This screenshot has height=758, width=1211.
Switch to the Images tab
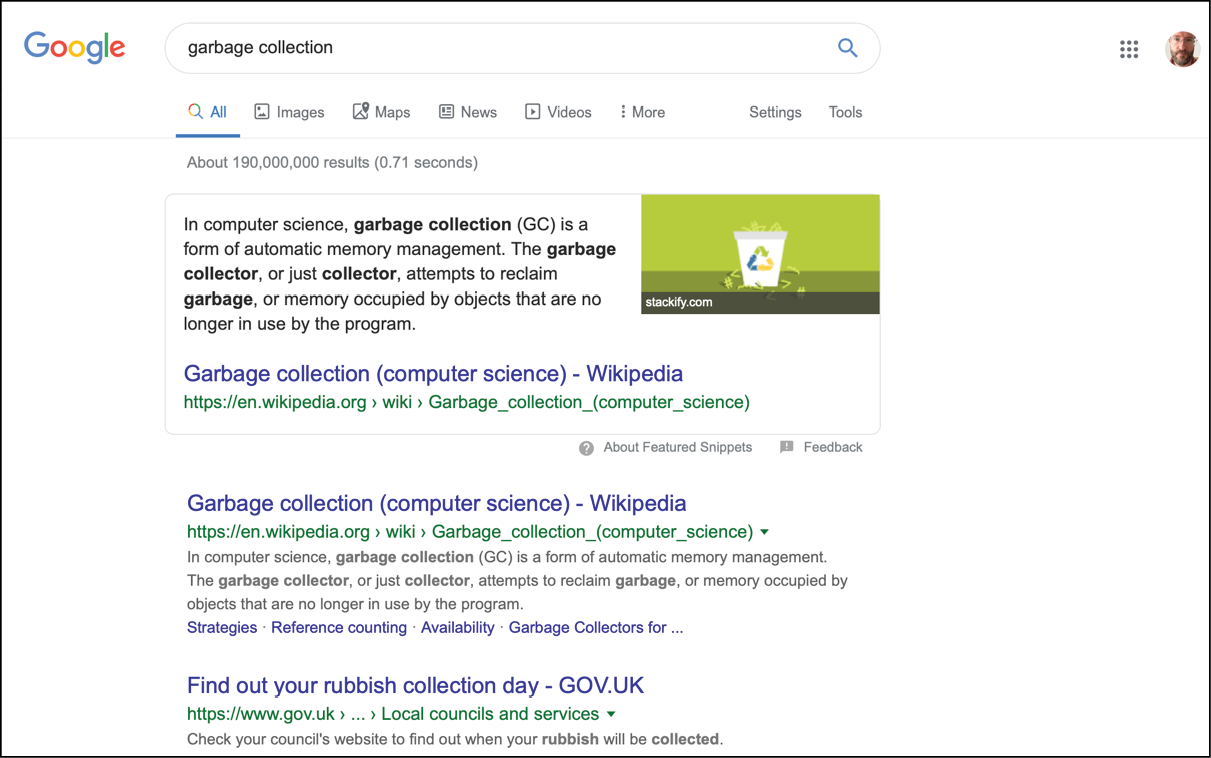[289, 112]
